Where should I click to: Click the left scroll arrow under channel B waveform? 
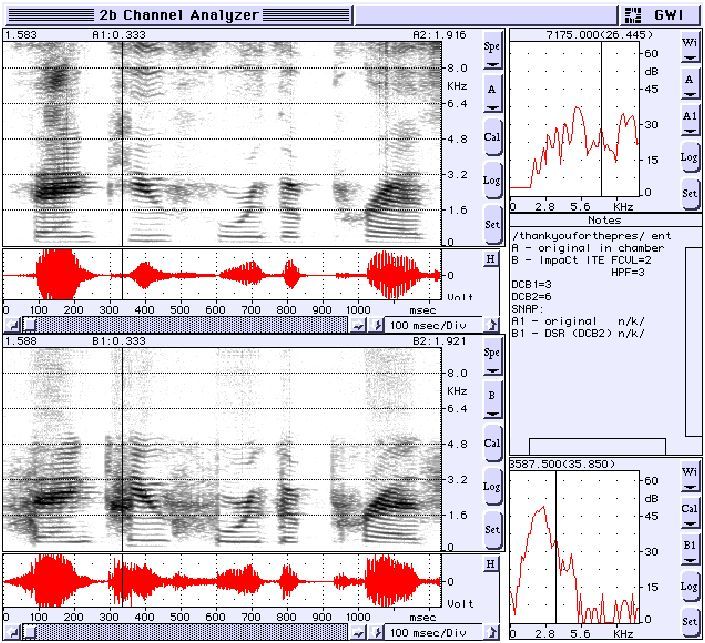13,633
